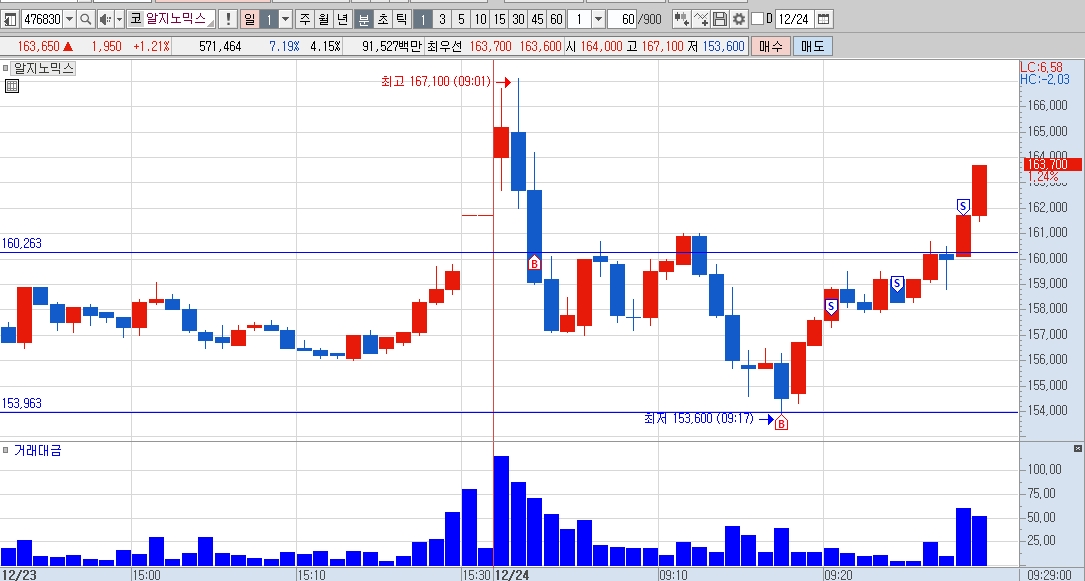This screenshot has height=581, width=1085.
Task: Click the speaker sound alert icon
Action: point(104,19)
